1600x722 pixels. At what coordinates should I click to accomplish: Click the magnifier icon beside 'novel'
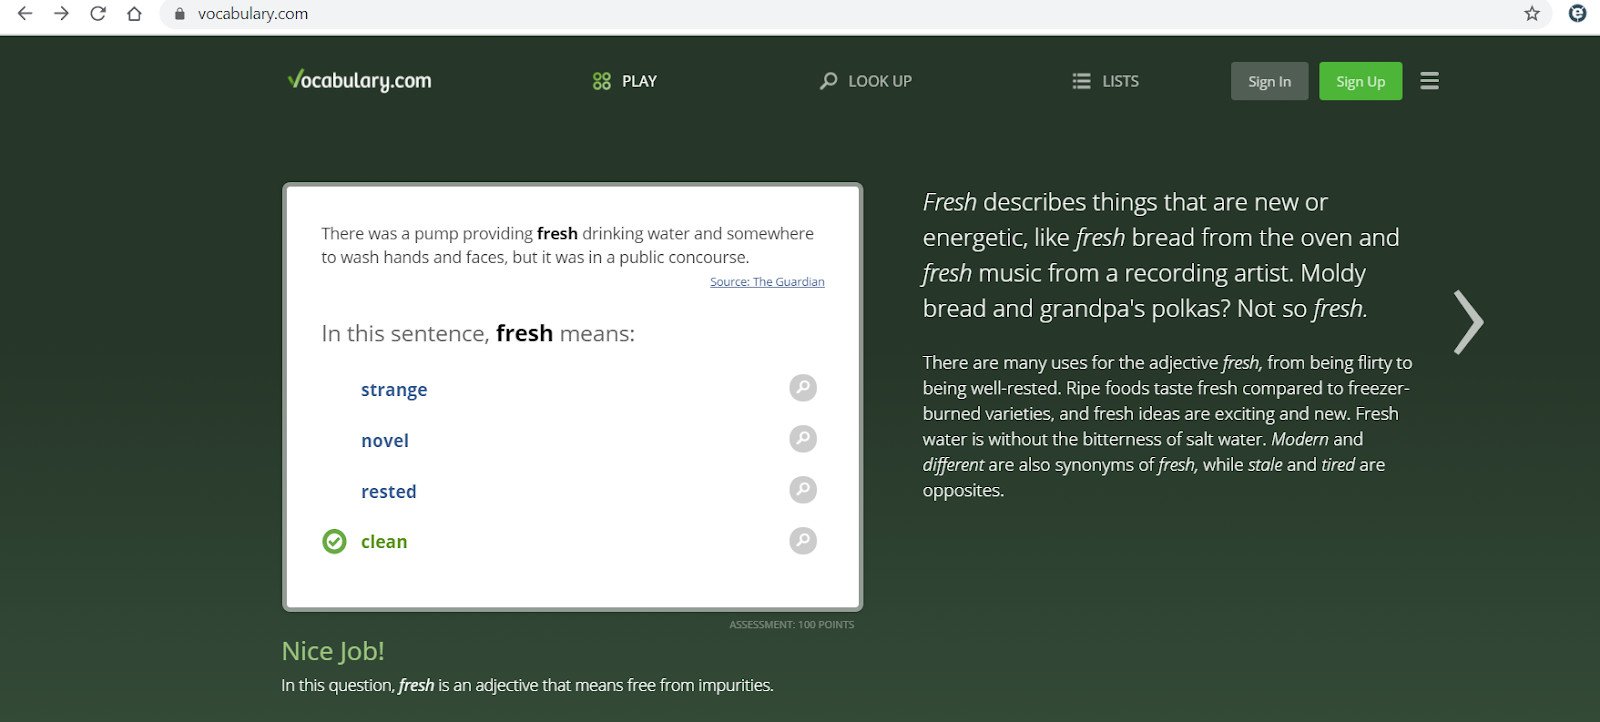802,439
